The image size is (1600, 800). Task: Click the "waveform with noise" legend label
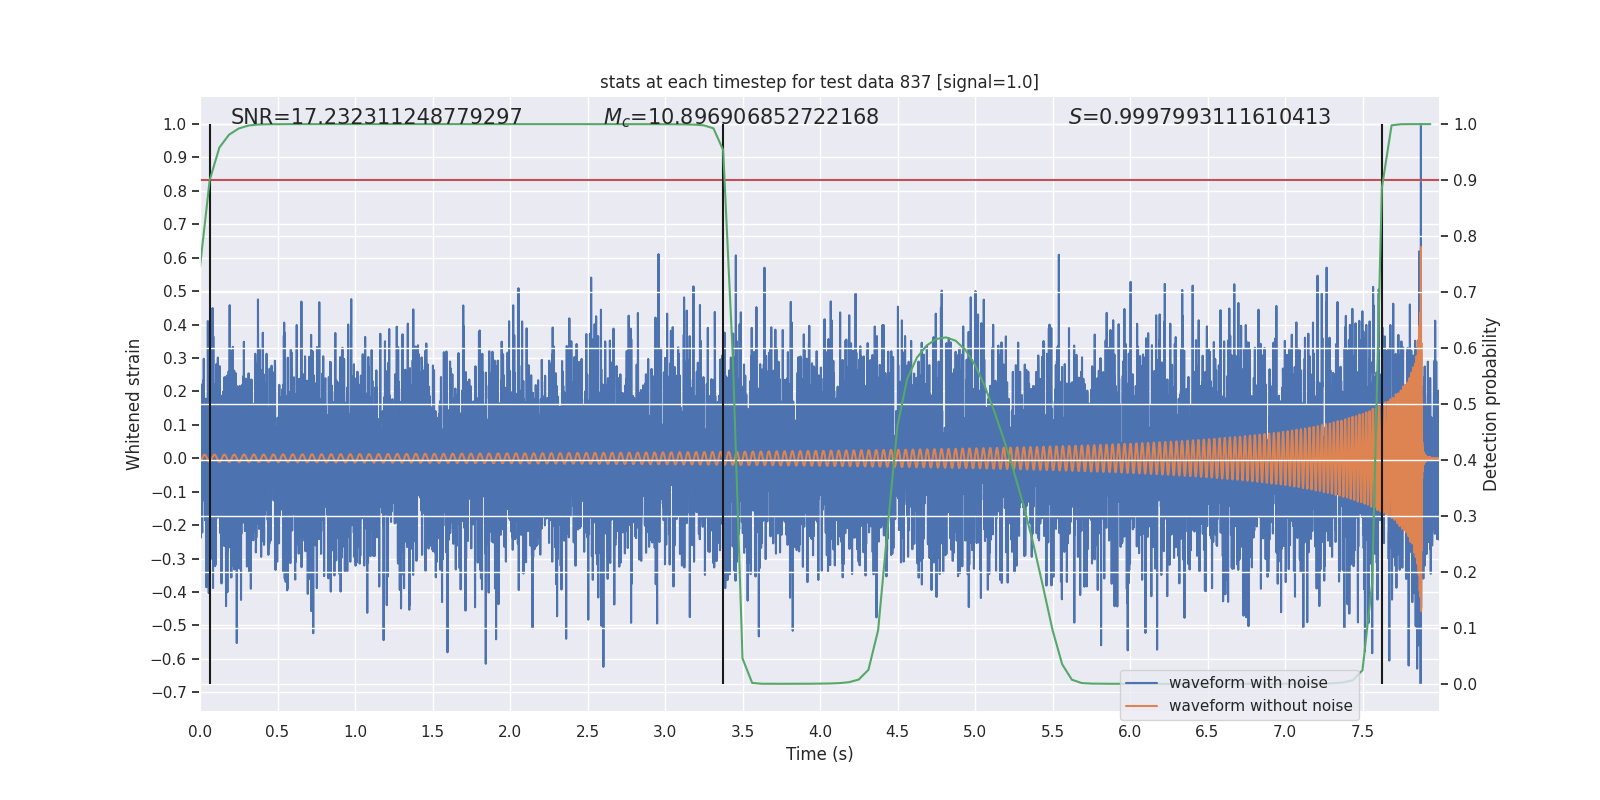[1248, 683]
